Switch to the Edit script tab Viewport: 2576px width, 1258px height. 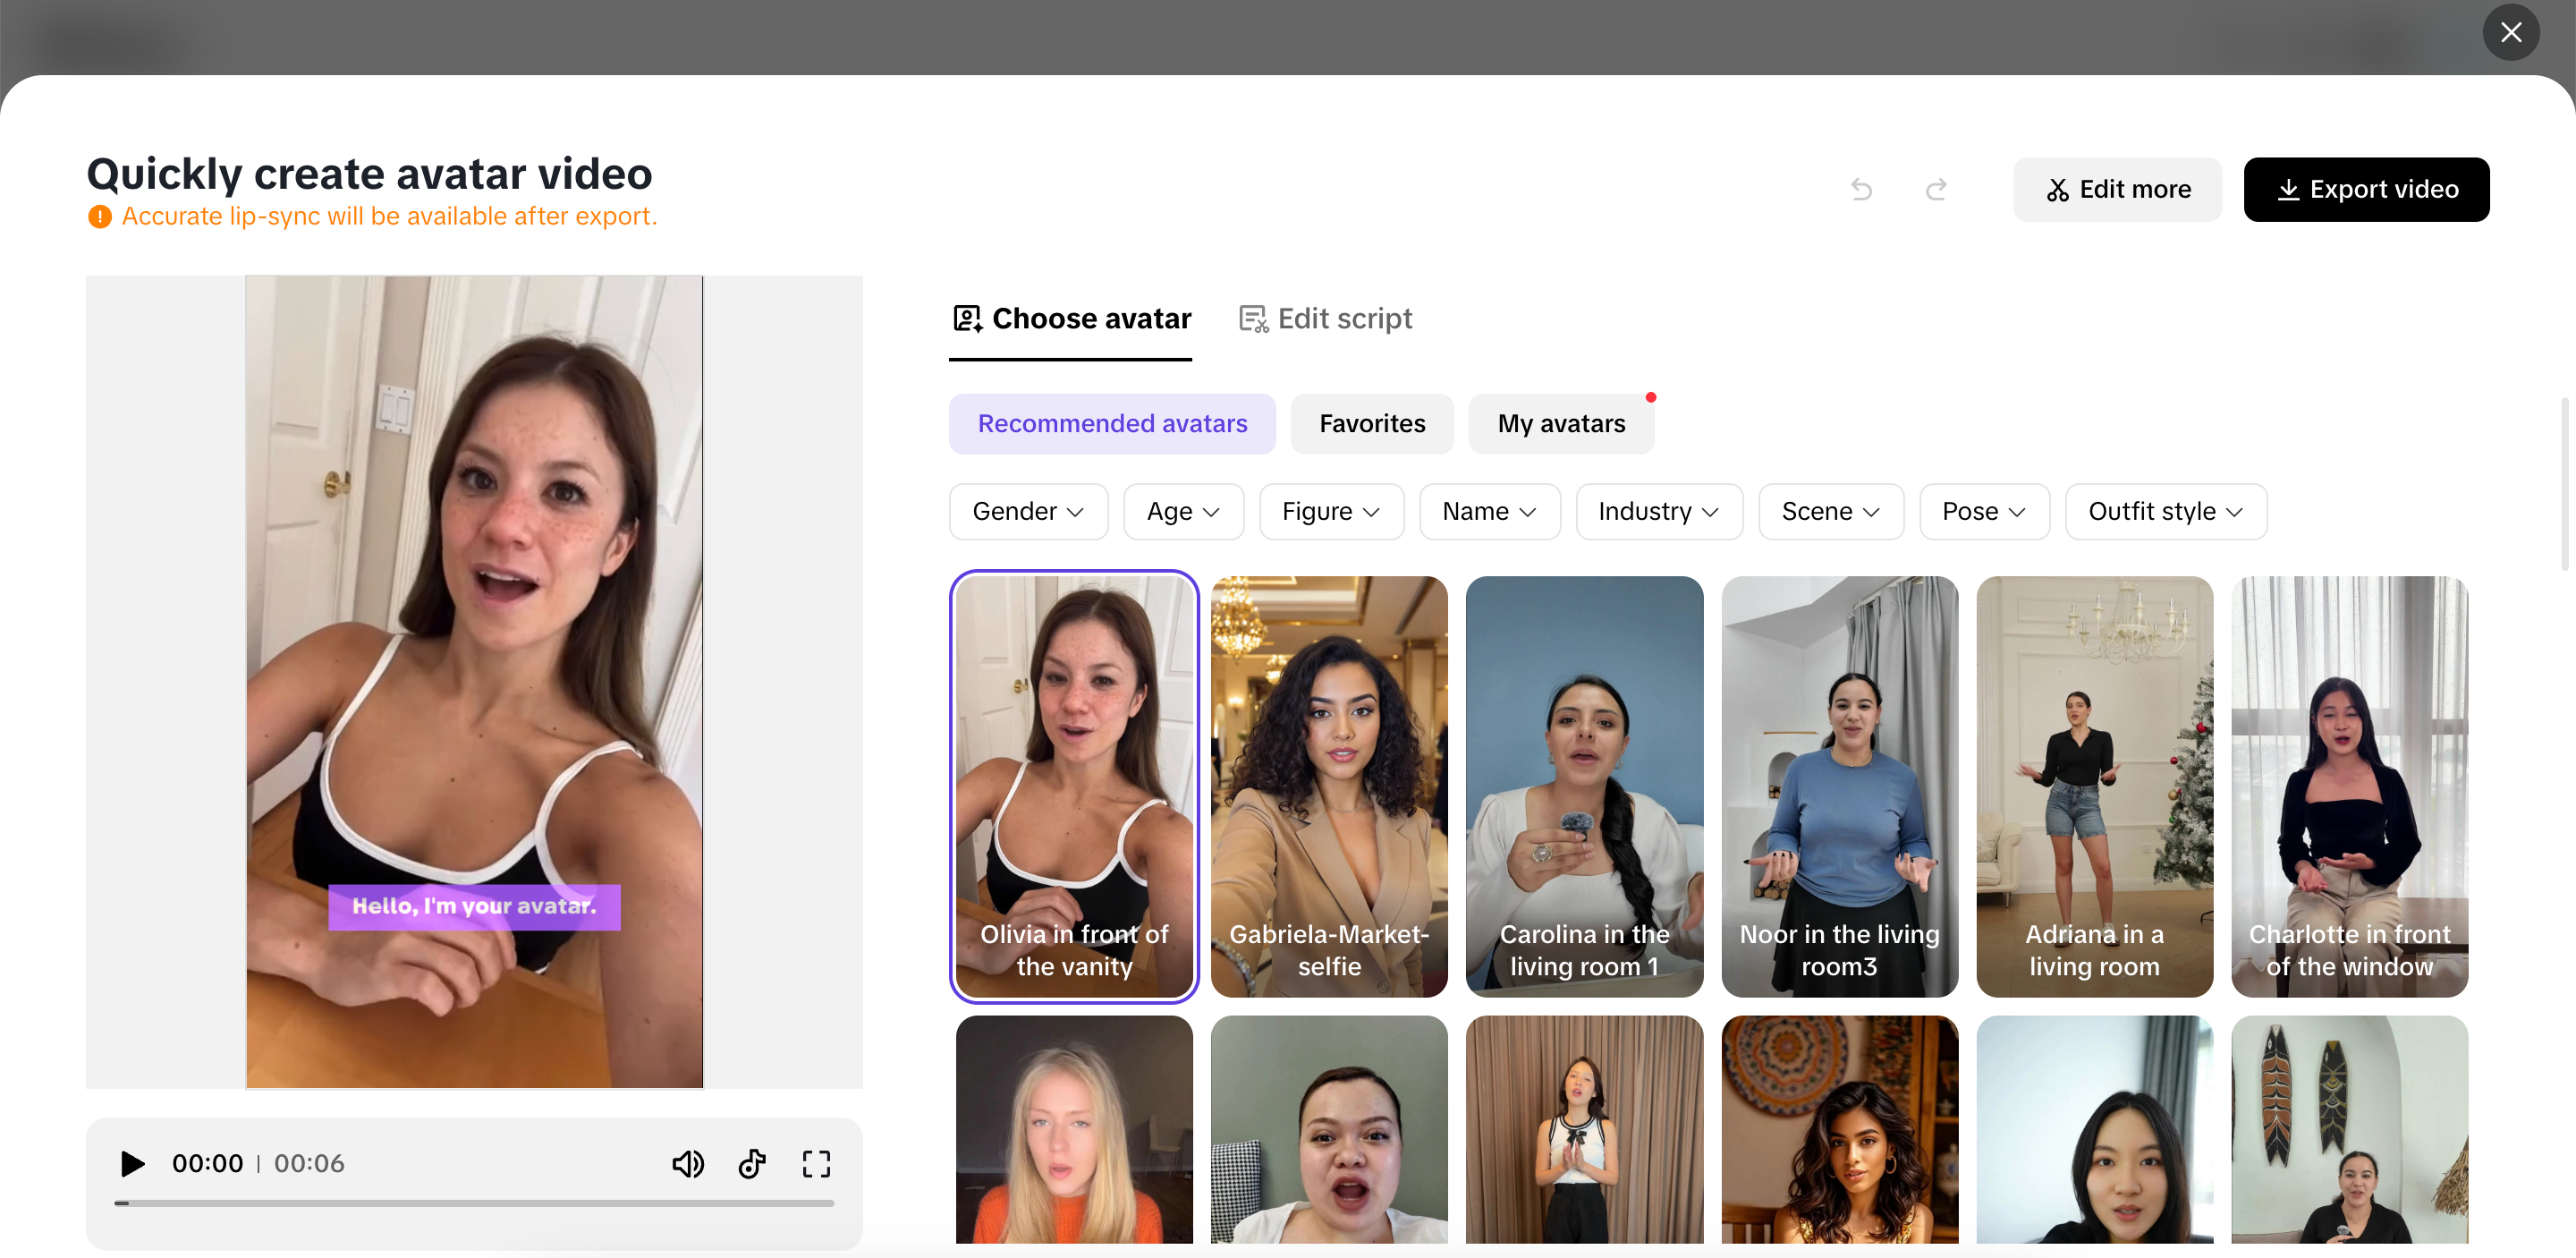tap(1325, 318)
